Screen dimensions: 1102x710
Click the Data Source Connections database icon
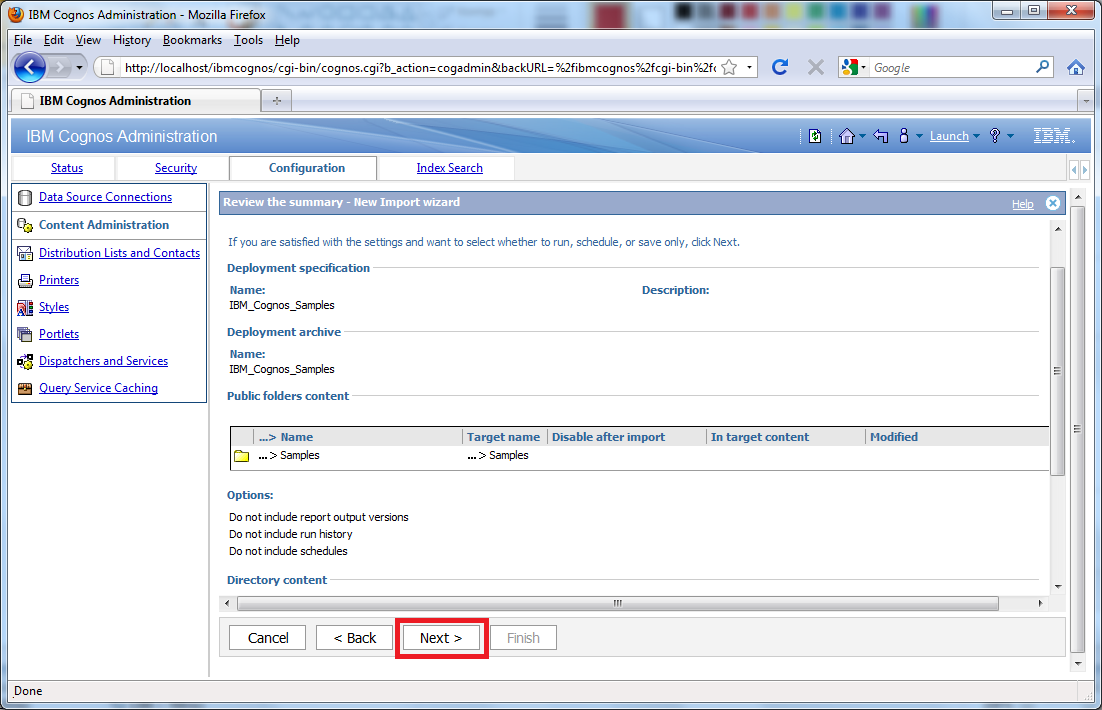tap(25, 198)
